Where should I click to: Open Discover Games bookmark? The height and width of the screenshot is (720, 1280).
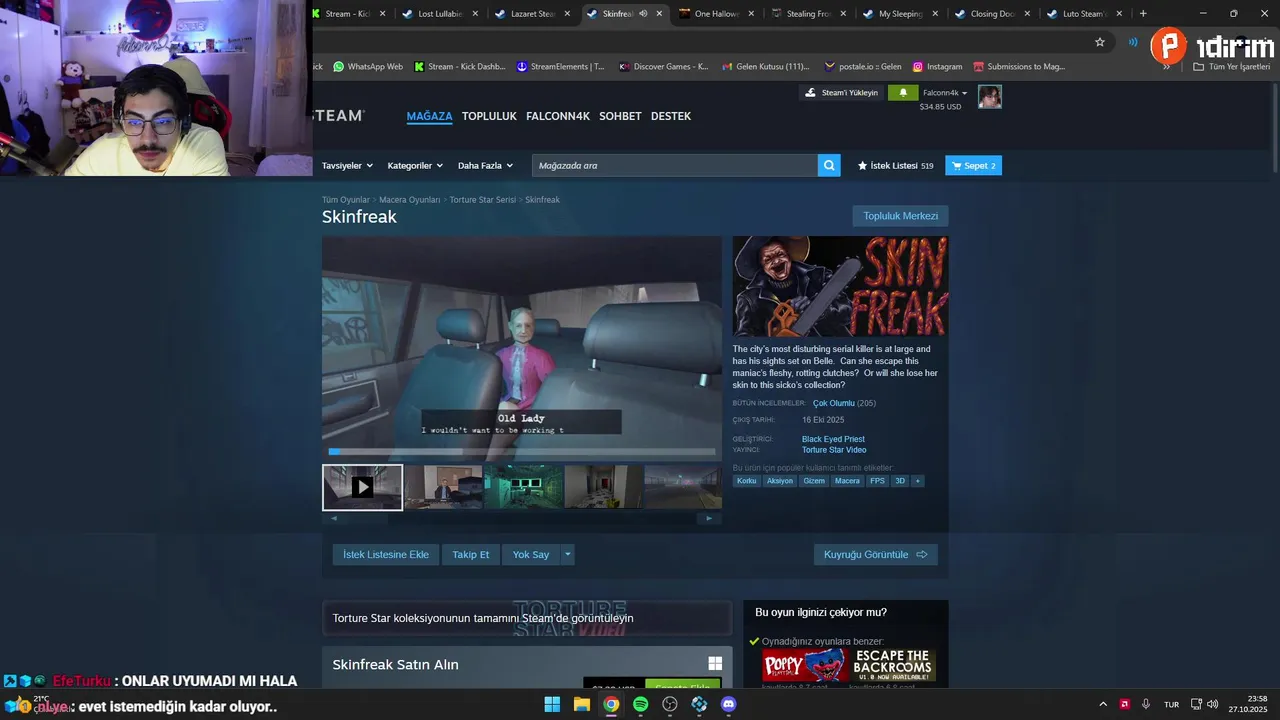click(664, 67)
